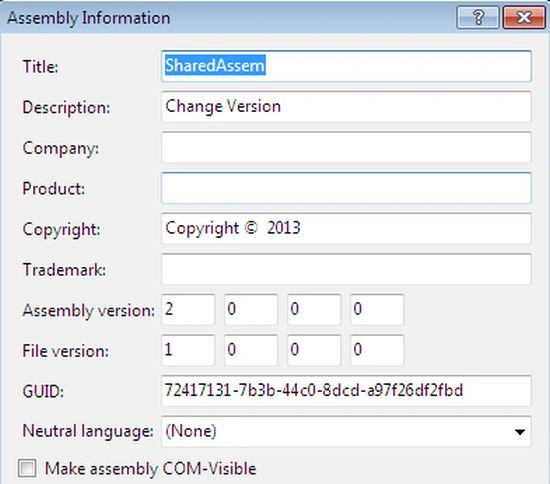Focus the empty Product field
550x484 pixels.
[346, 188]
